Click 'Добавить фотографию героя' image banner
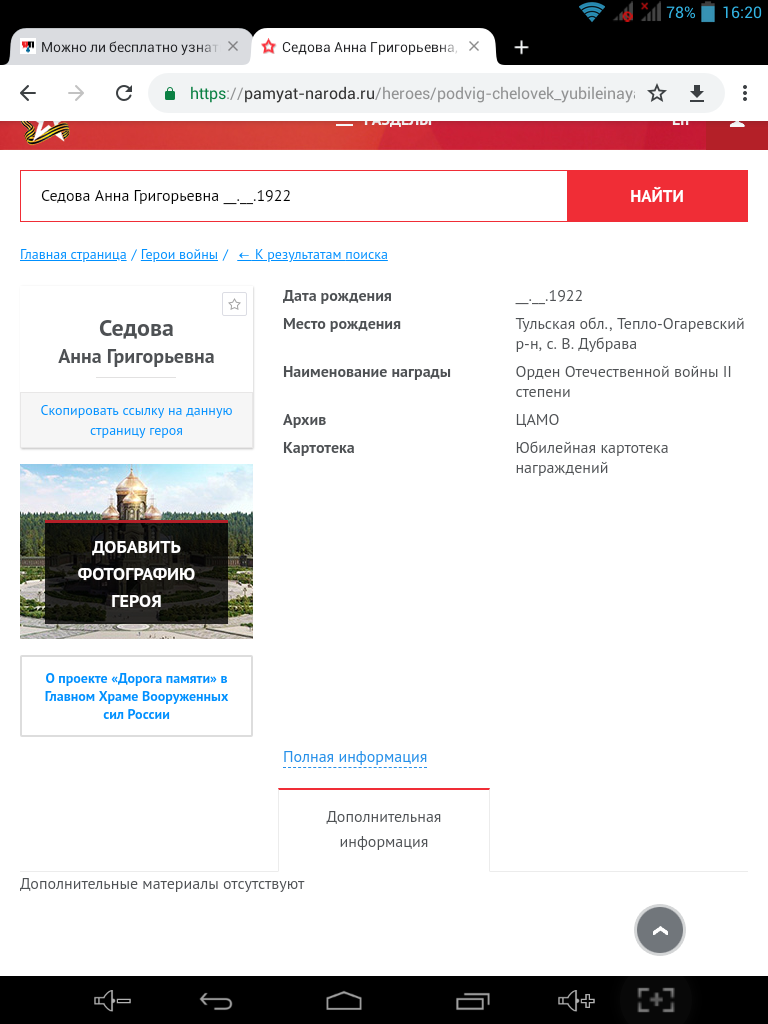 point(136,551)
